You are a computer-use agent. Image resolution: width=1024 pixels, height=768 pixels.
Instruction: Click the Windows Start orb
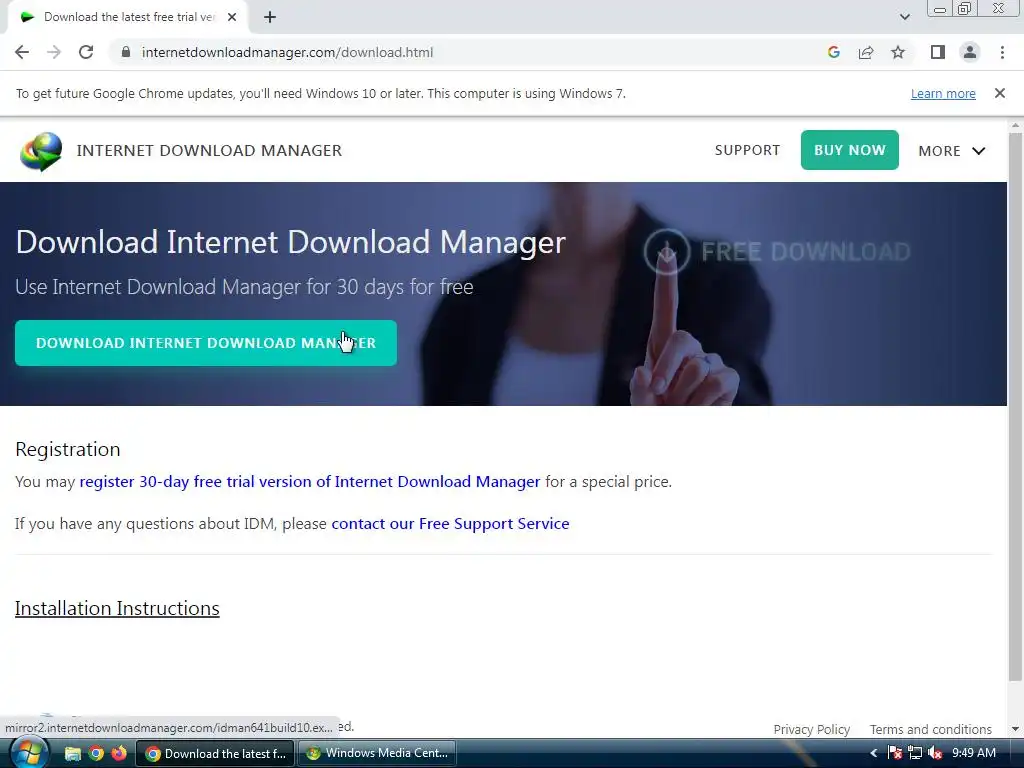28,753
